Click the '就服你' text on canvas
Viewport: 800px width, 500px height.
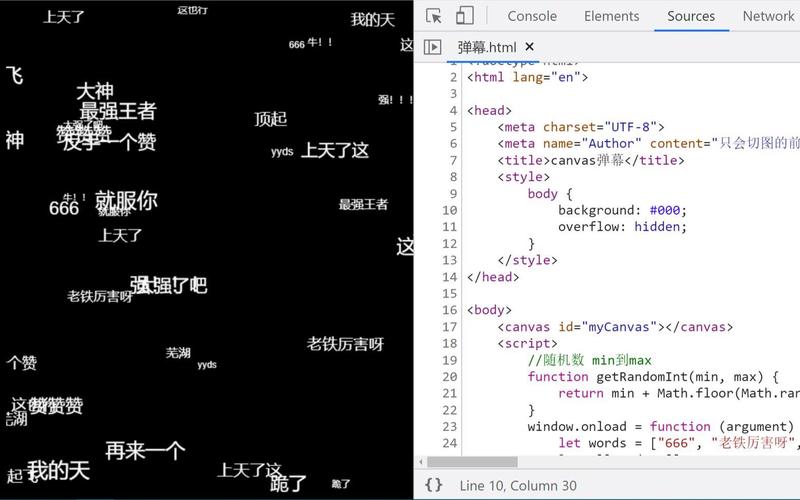click(x=126, y=201)
